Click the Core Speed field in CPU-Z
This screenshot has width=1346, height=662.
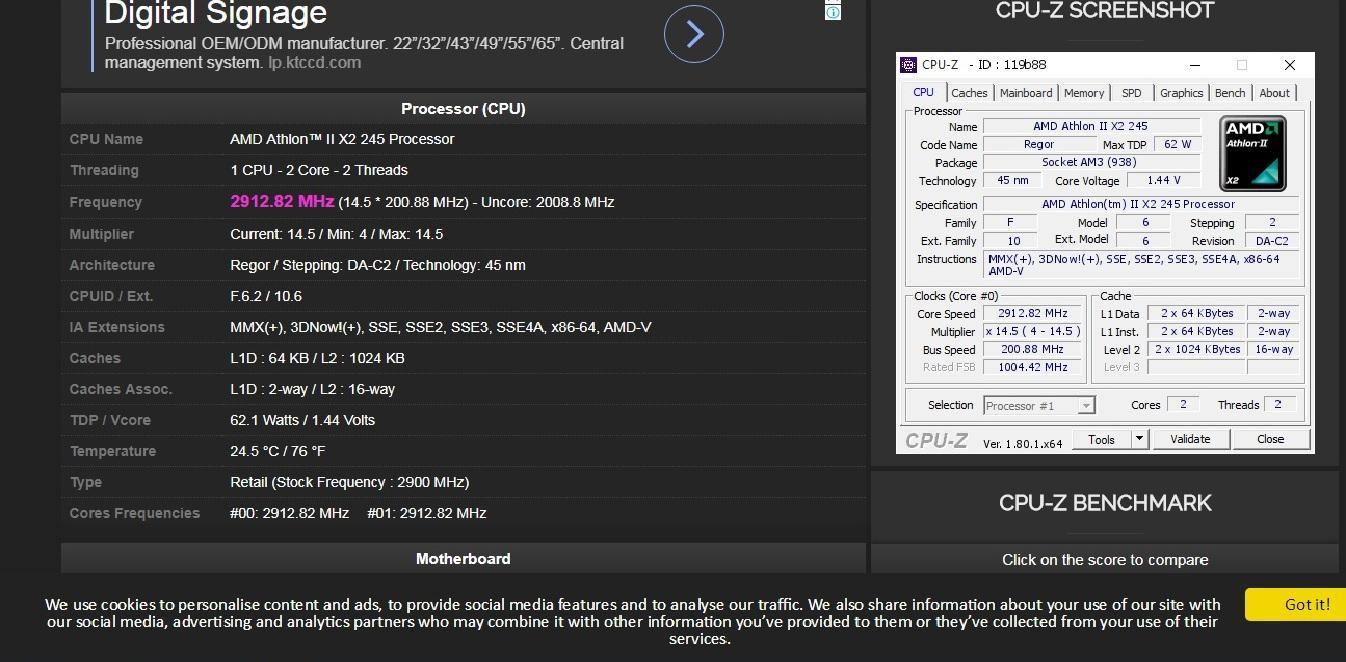pos(1032,313)
